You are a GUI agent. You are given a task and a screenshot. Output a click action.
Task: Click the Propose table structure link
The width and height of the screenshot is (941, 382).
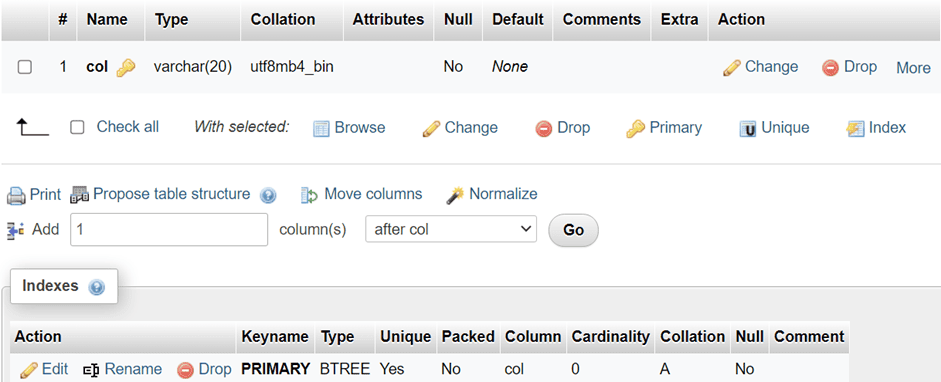(x=172, y=194)
